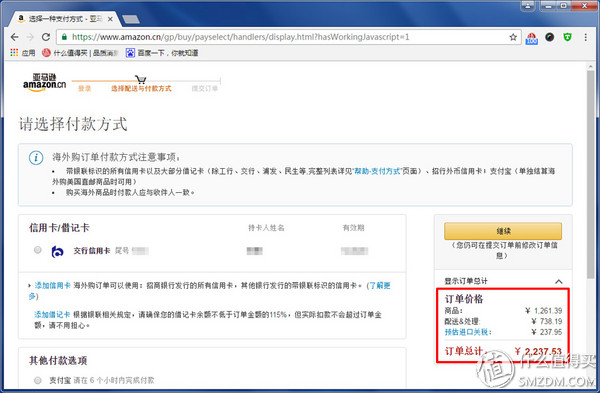The height and width of the screenshot is (393, 600).
Task: Click the 选择配送与付款方式 progress step
Action: coord(141,88)
